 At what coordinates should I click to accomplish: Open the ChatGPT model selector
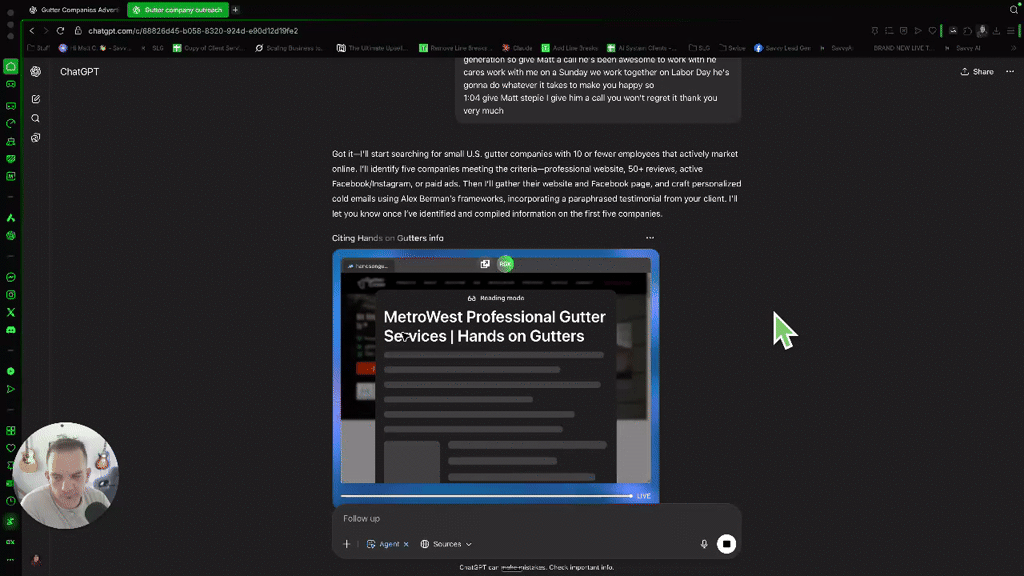80,72
